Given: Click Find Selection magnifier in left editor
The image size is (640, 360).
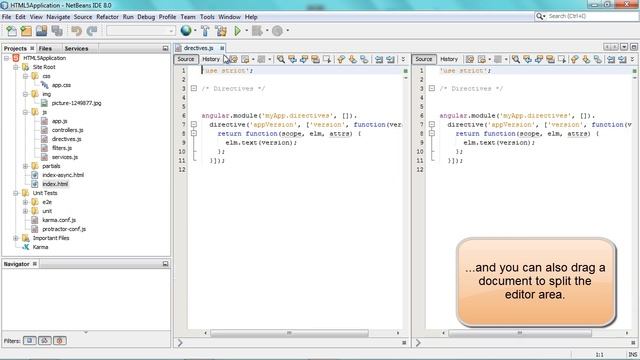Looking at the screenshot, I should [x=281, y=60].
